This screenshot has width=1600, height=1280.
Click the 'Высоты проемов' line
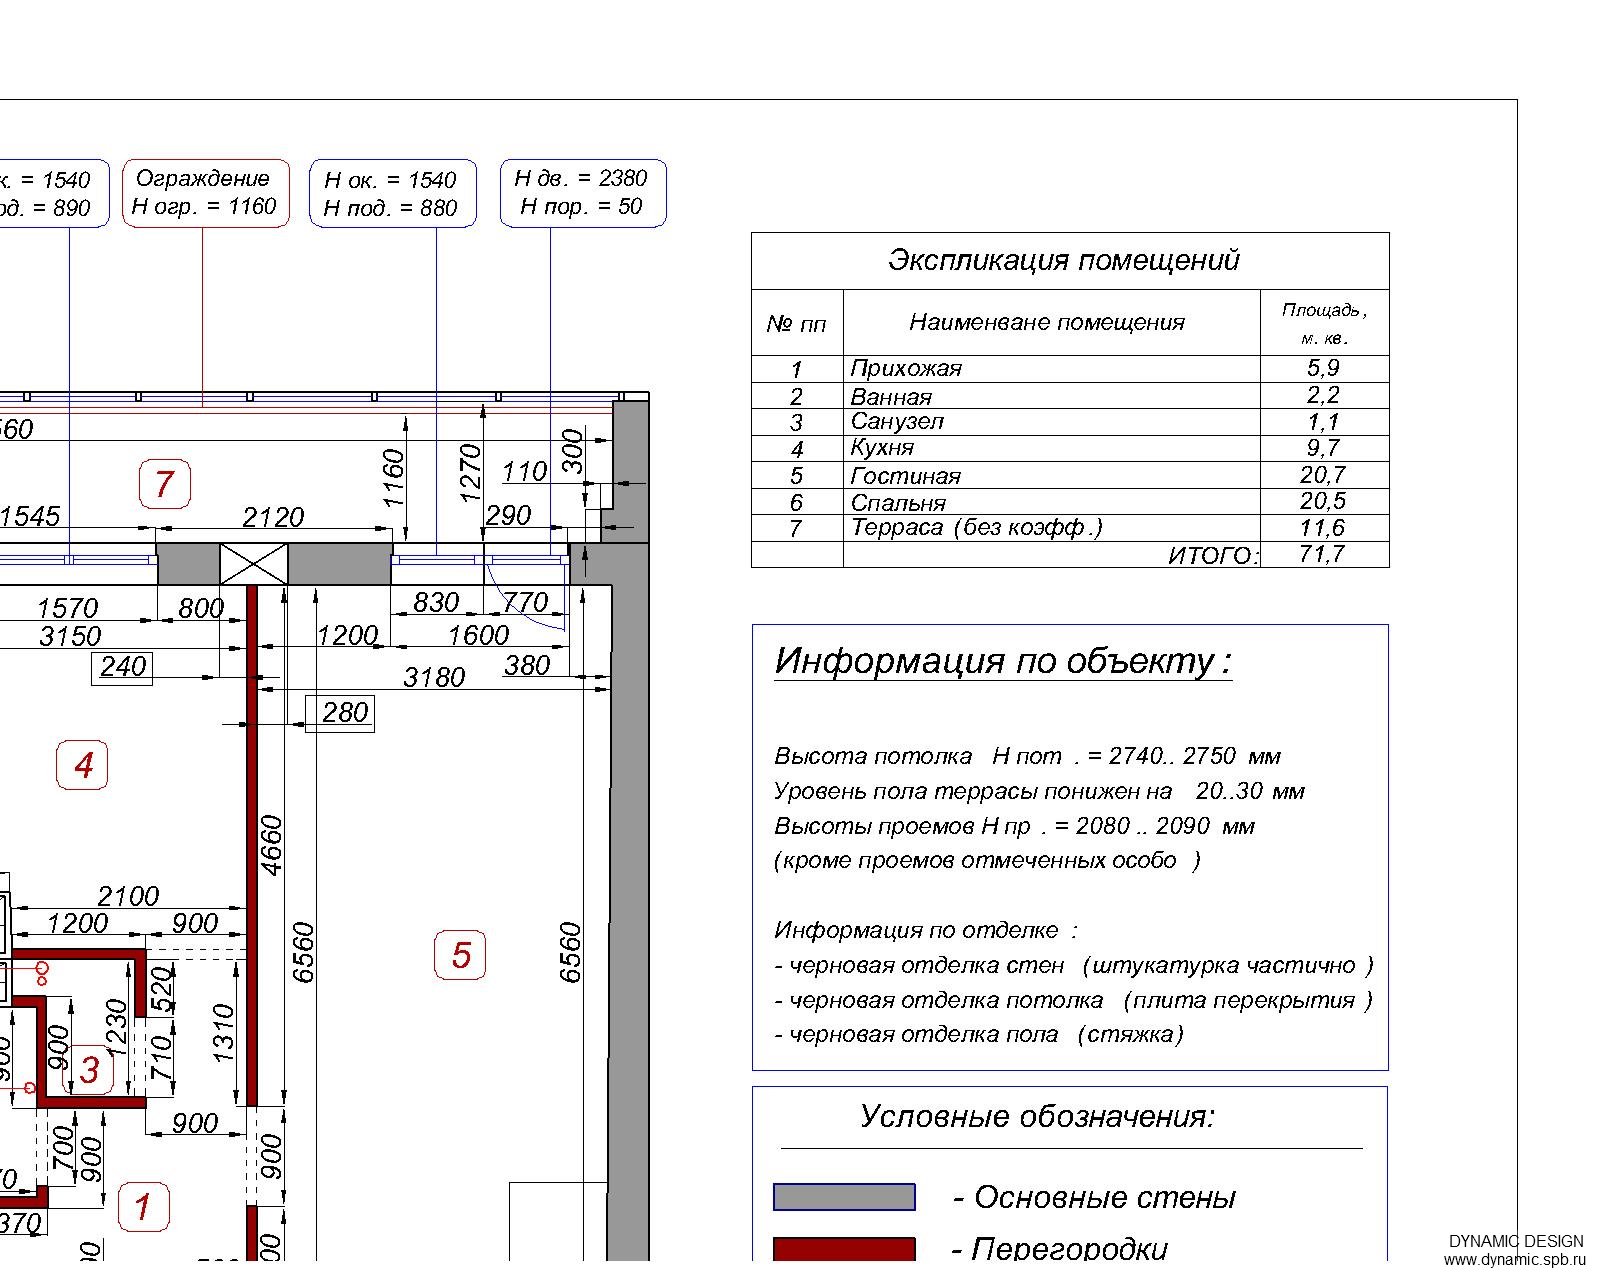click(1014, 826)
